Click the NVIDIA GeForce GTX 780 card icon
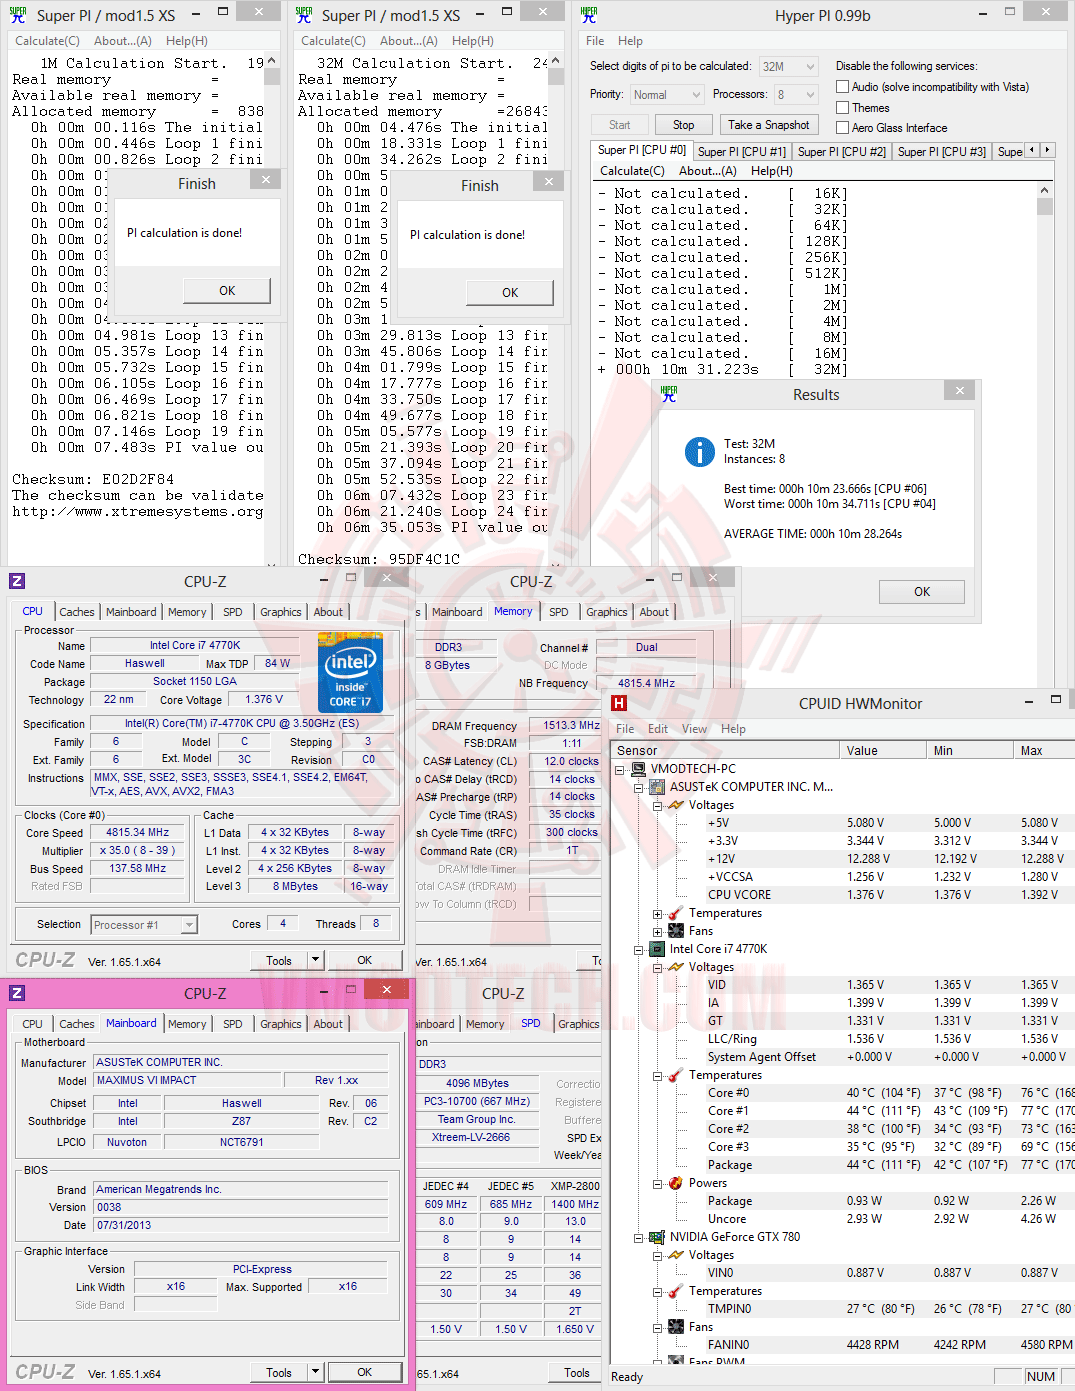1075x1391 pixels. point(657,1237)
